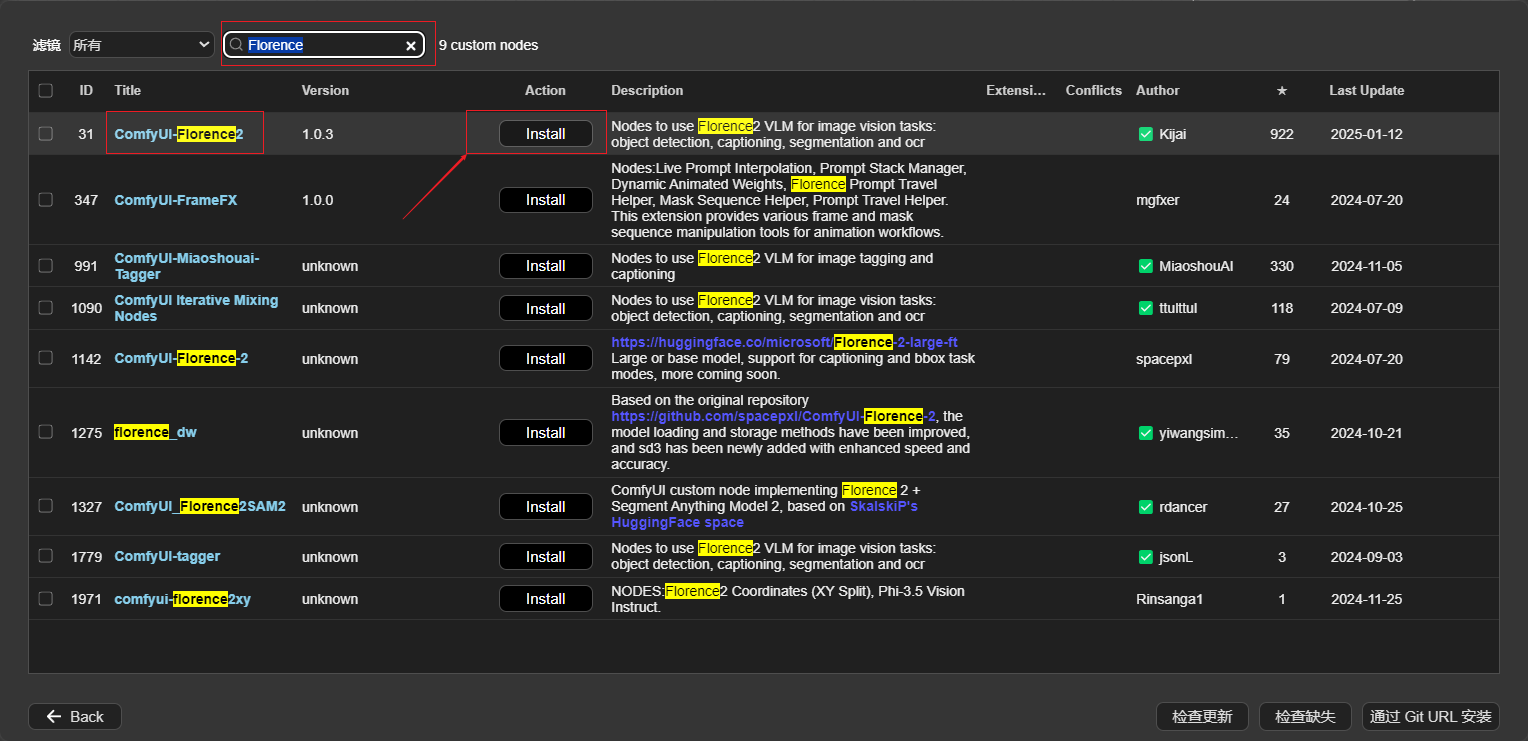The width and height of the screenshot is (1528, 741).
Task: Sort by Version column header
Action: [325, 90]
